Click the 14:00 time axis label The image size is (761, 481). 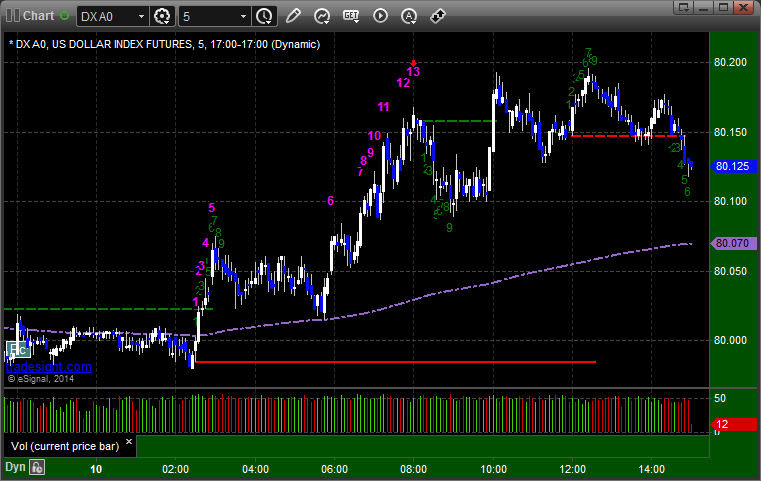coord(652,469)
